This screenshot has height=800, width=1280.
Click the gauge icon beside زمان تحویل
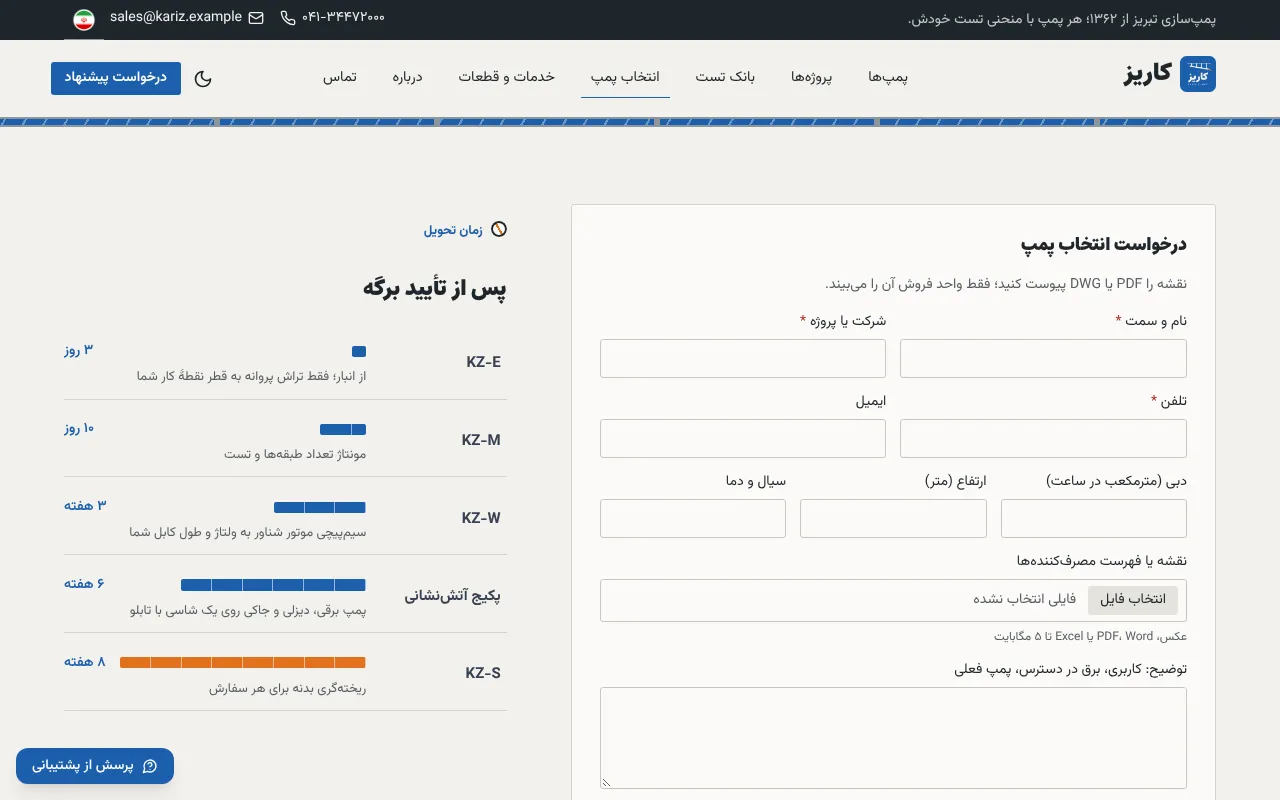(499, 229)
